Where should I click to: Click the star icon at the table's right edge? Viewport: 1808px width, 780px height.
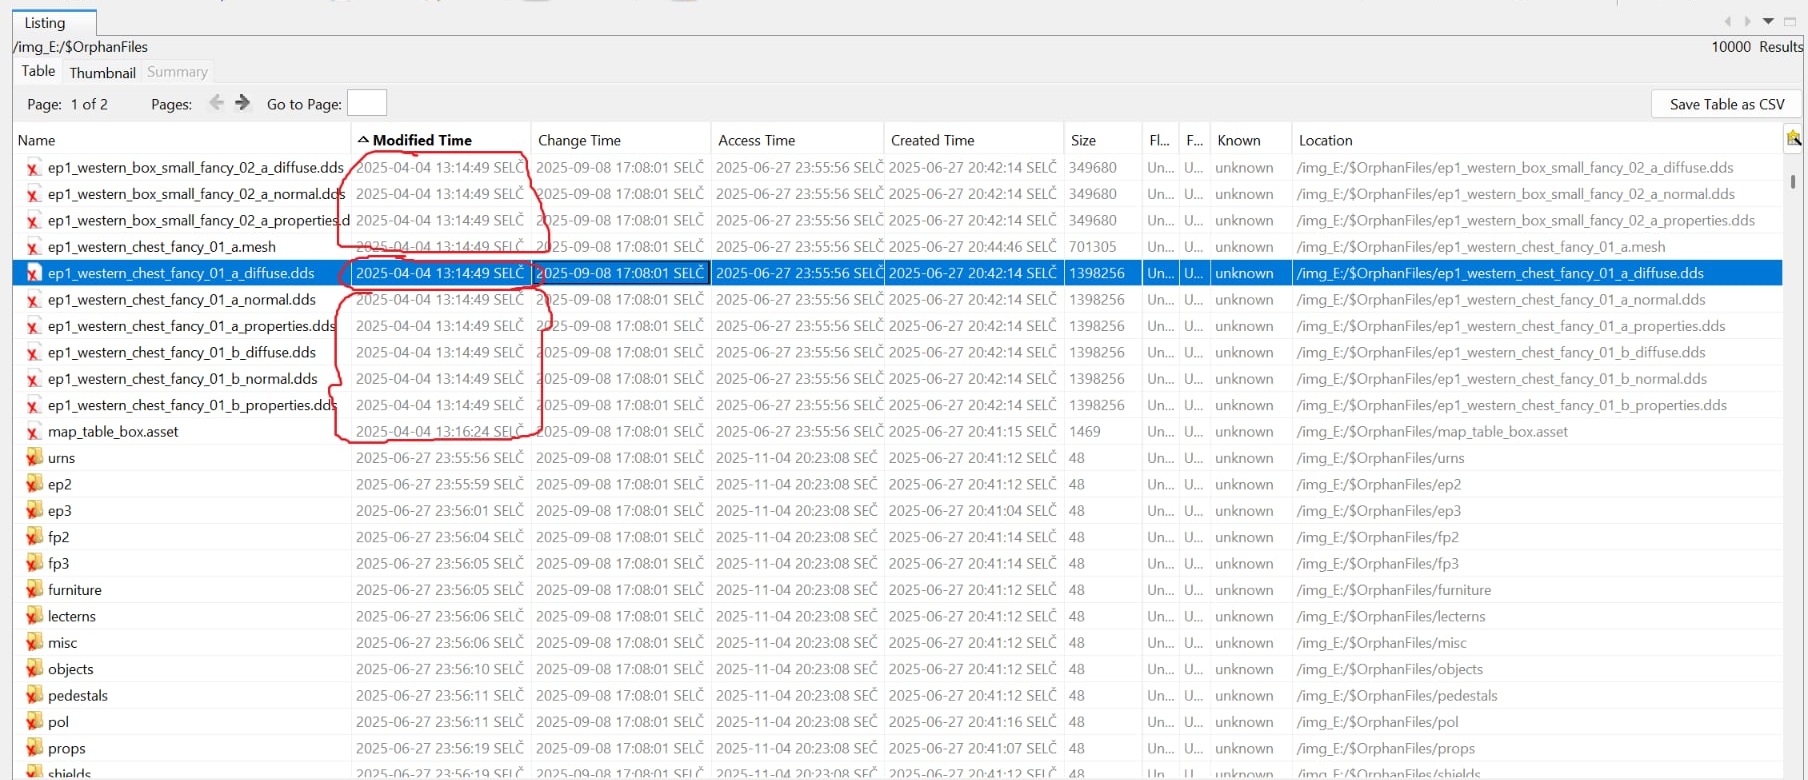[1794, 139]
